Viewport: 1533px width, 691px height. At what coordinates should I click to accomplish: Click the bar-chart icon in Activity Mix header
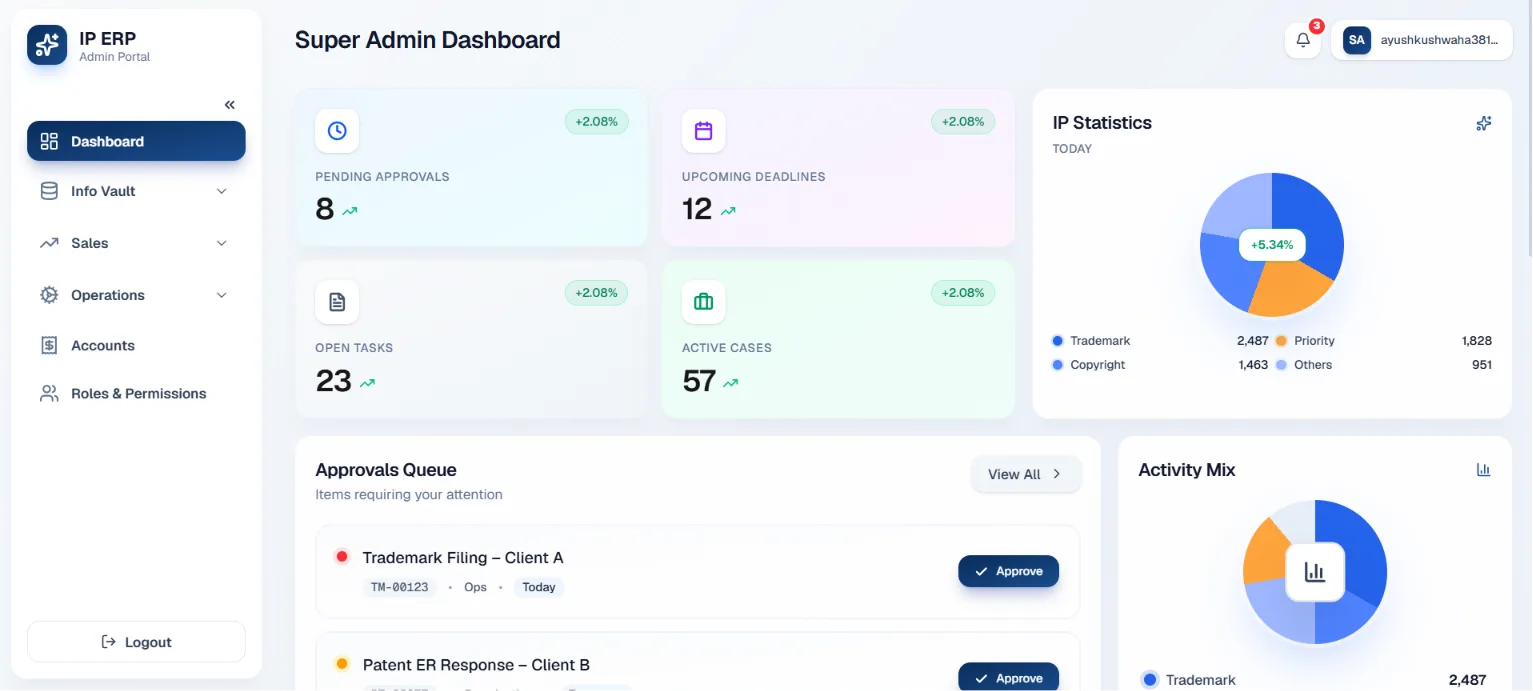coord(1484,470)
